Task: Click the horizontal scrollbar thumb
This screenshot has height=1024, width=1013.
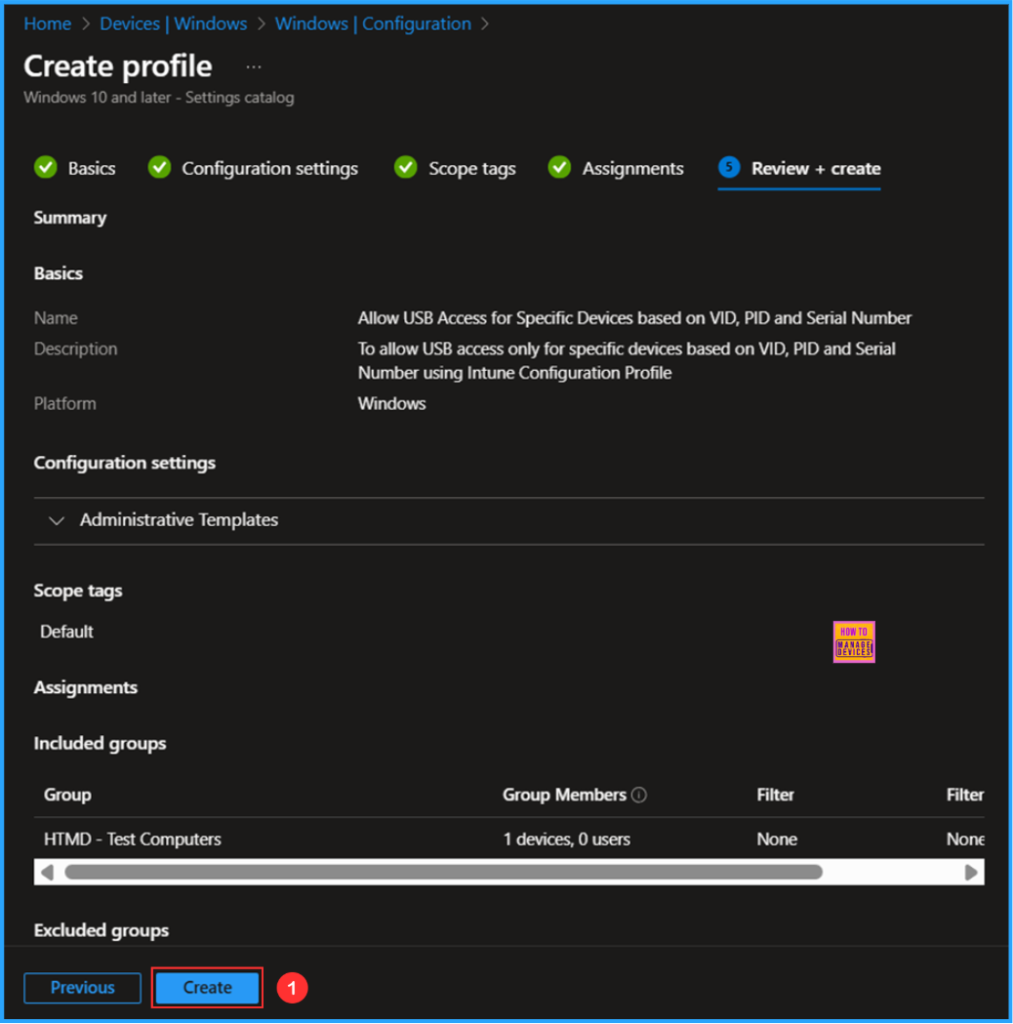Action: point(443,872)
